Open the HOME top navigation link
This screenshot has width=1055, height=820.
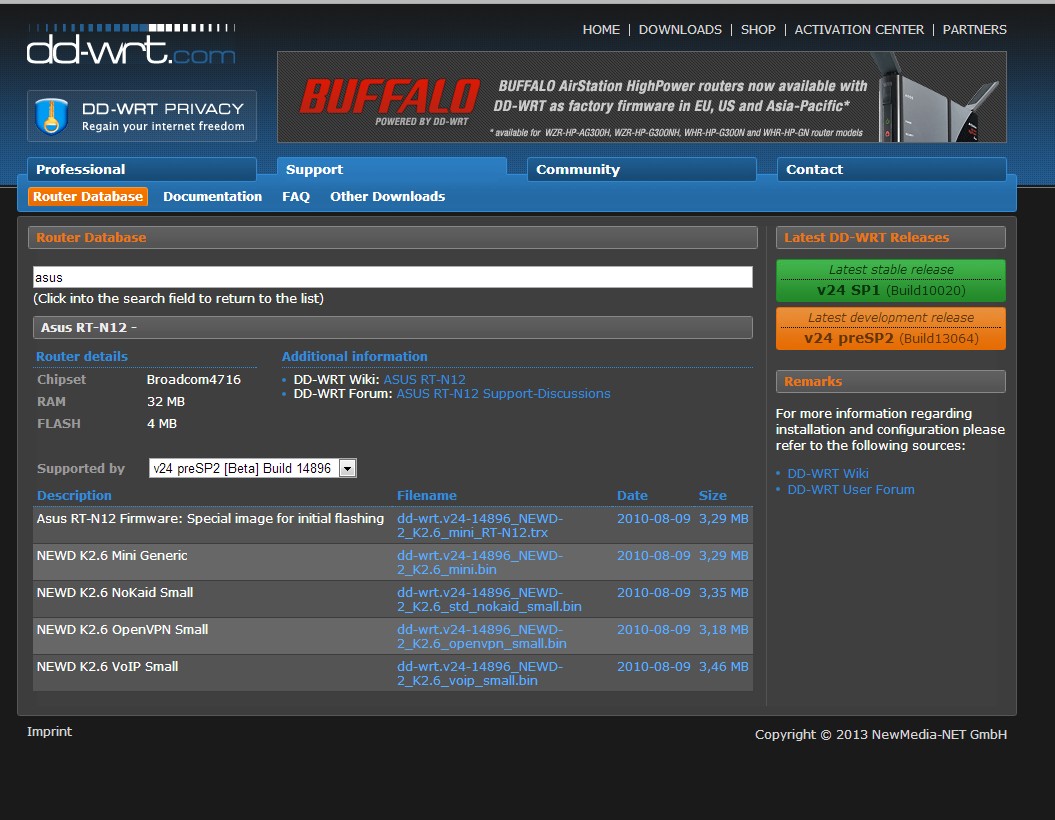601,30
